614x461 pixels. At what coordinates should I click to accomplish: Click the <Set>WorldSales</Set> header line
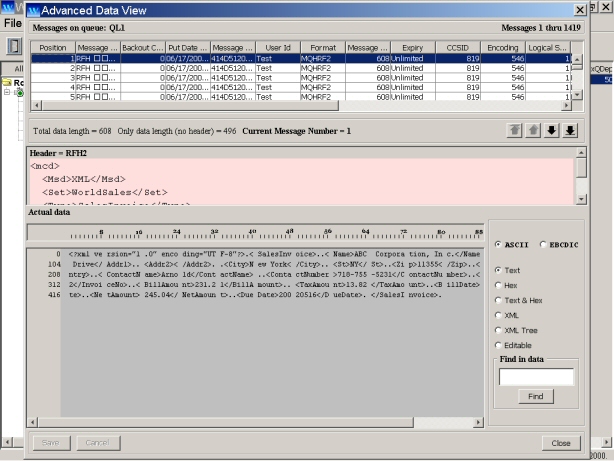(x=105, y=192)
